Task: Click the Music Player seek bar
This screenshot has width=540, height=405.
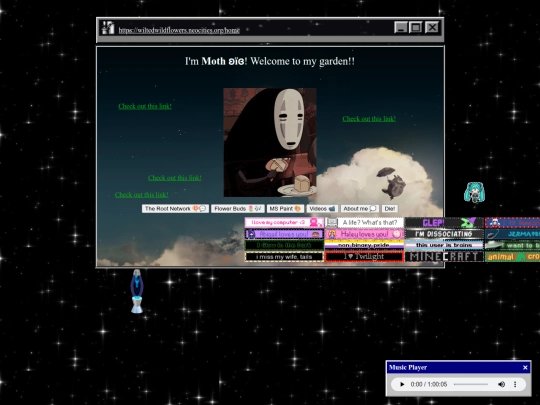Action: coord(471,384)
